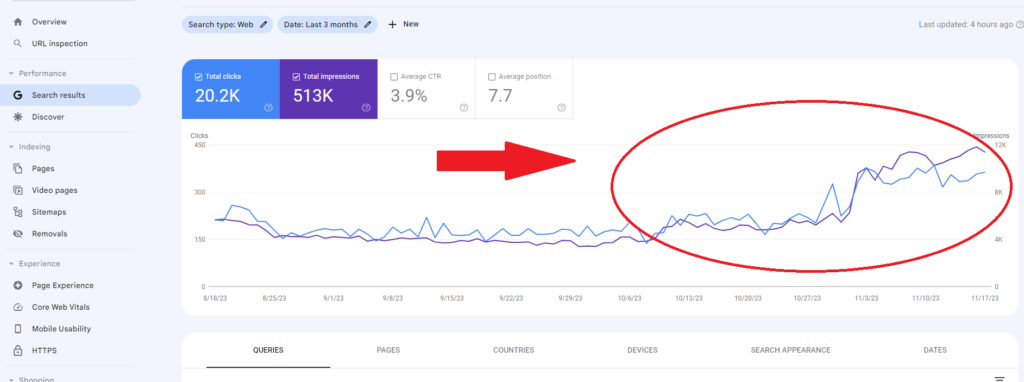Uncheck the Total clicks checkbox
Viewport: 1024px width, 382px height.
tap(199, 76)
